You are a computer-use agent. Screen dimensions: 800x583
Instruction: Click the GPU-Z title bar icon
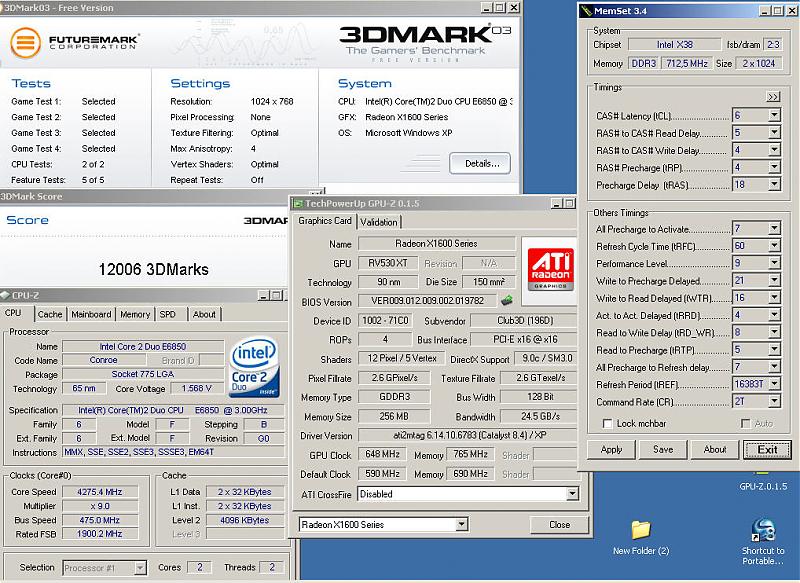click(298, 204)
